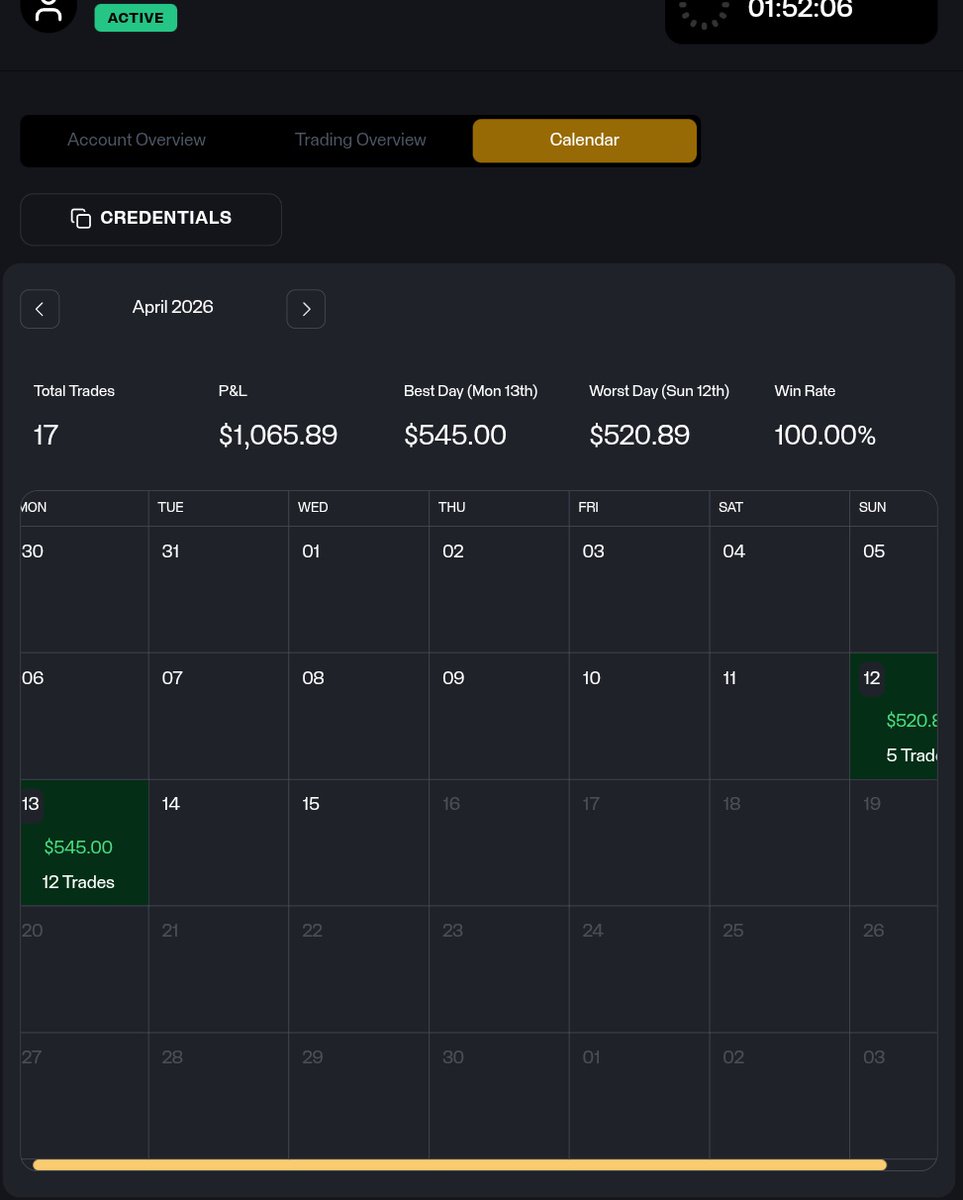Select calendar day 11
The width and height of the screenshot is (963, 1200).
779,716
